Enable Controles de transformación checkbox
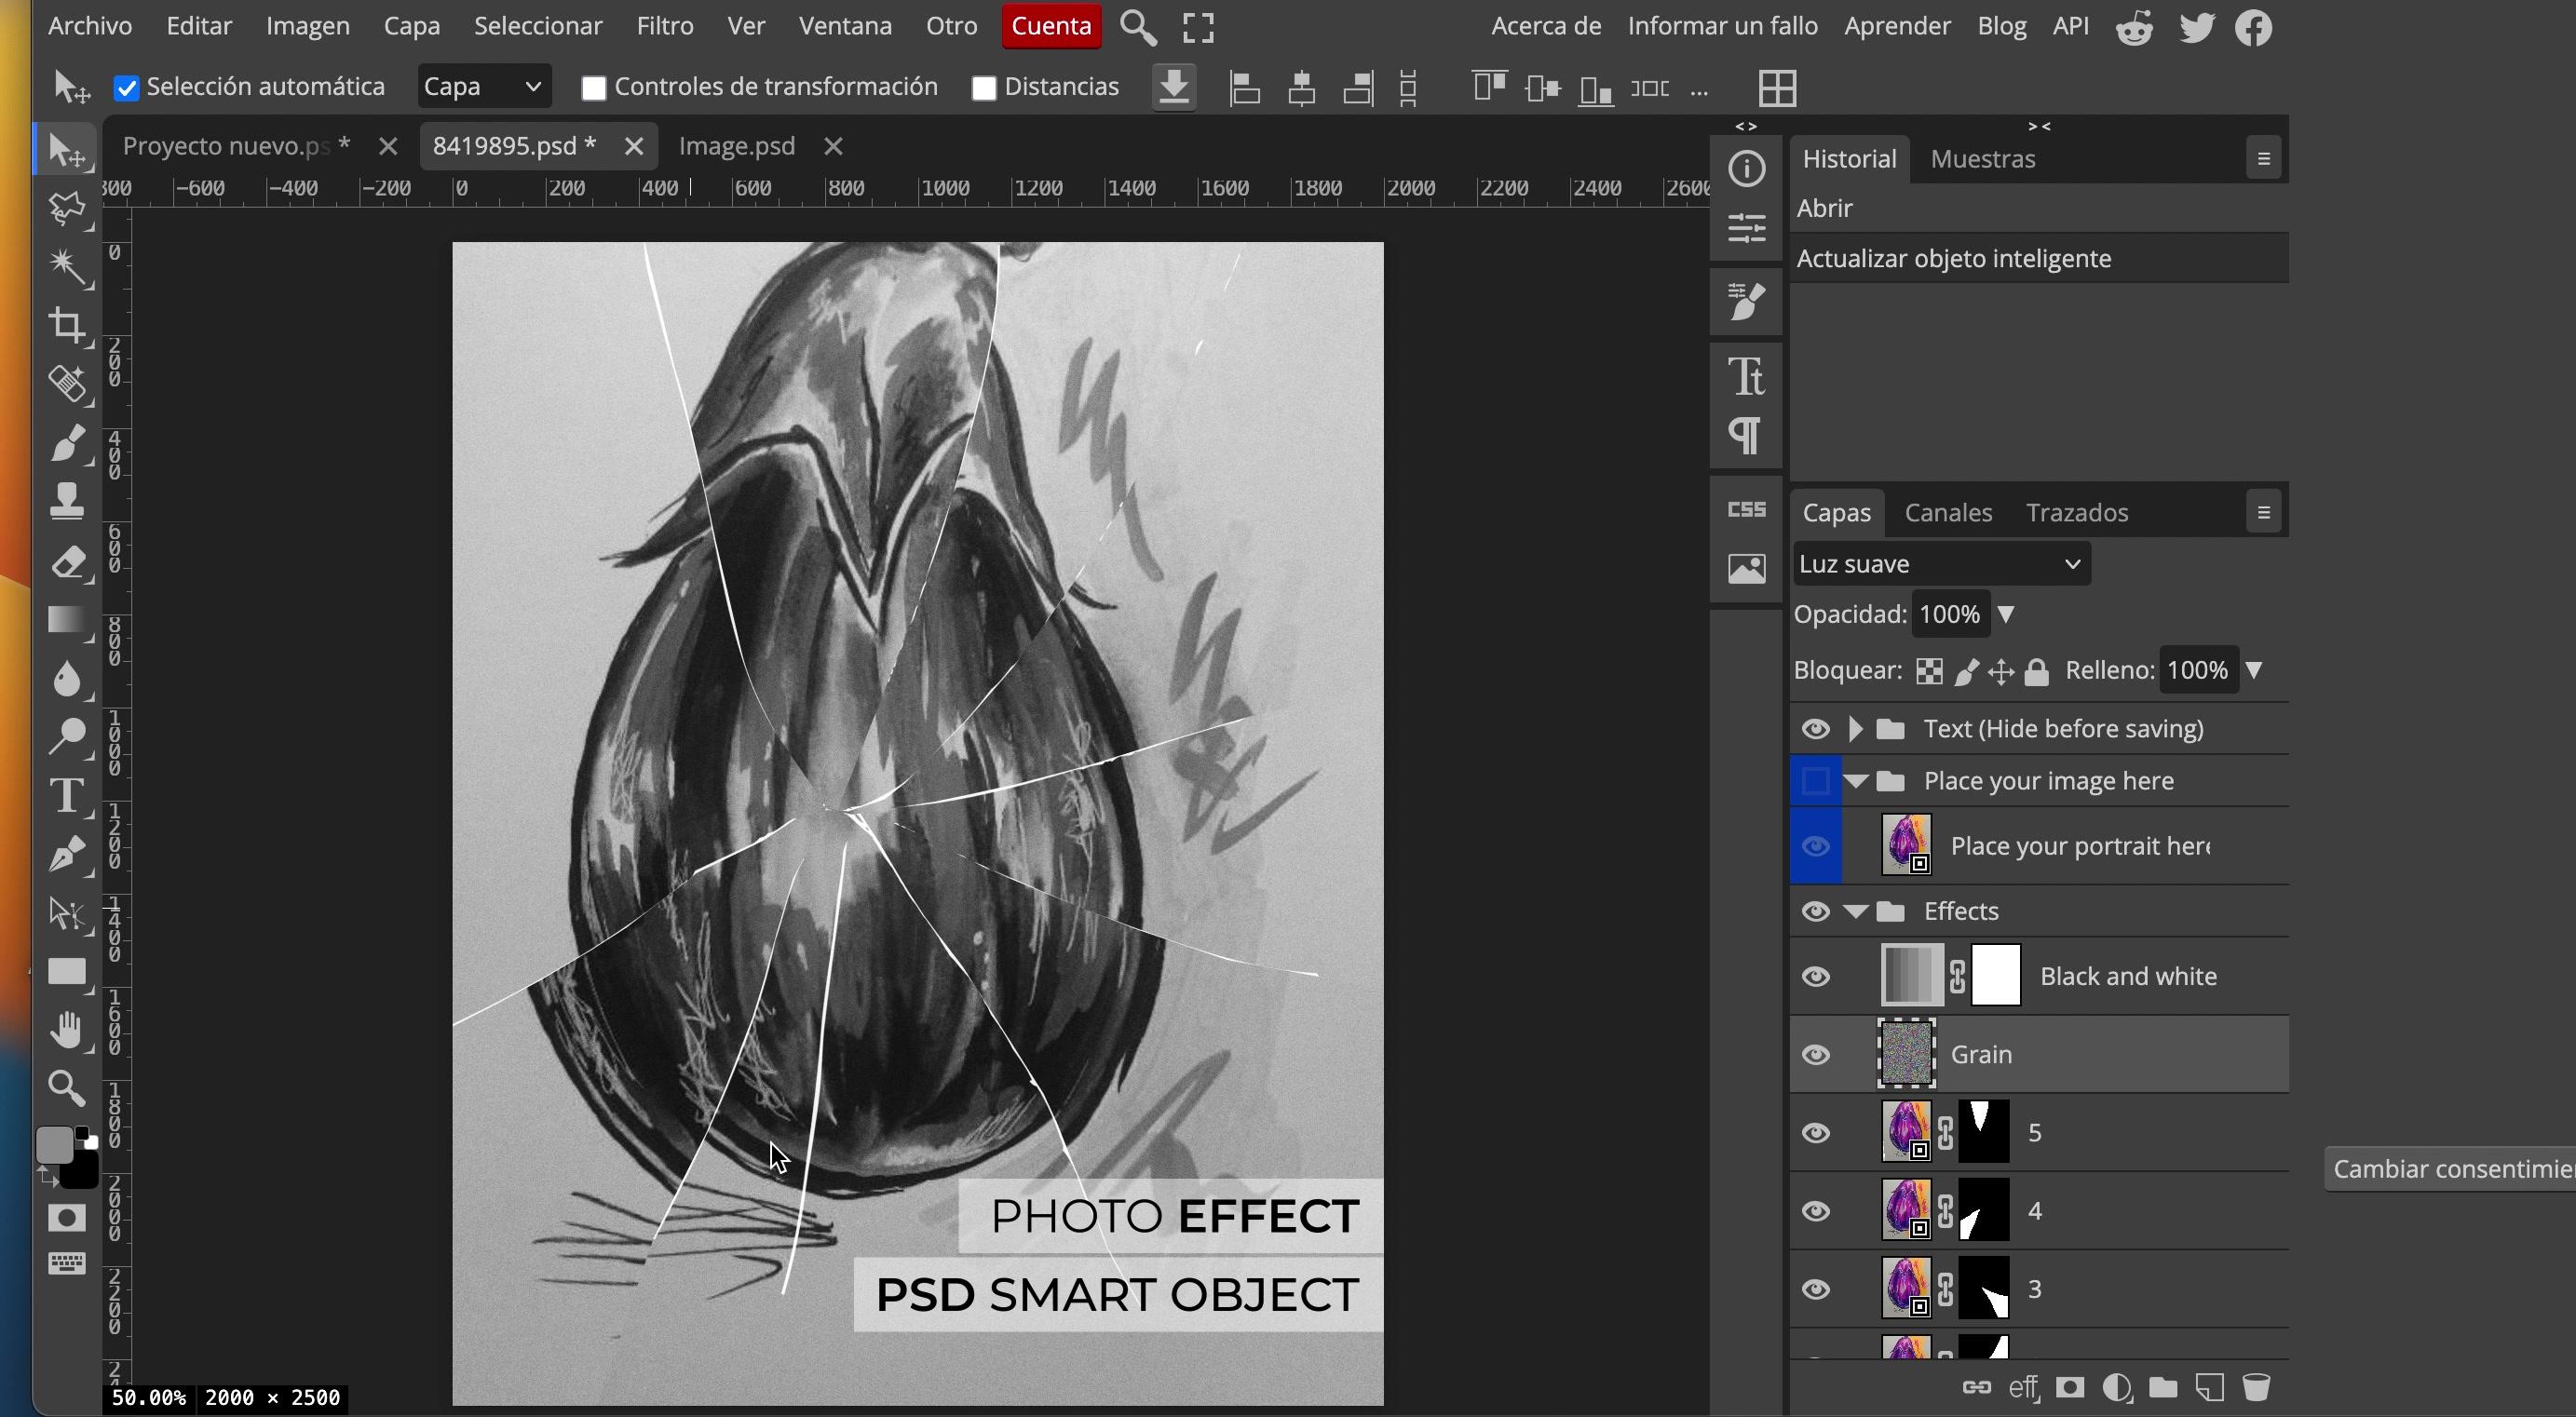 tap(594, 88)
